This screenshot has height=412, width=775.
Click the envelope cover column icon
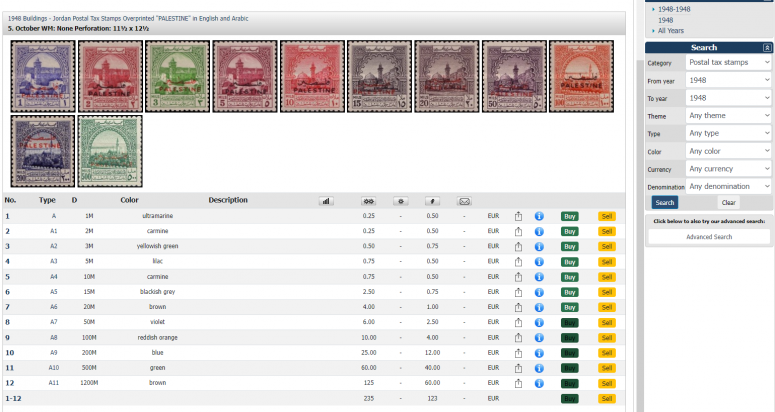(x=464, y=201)
